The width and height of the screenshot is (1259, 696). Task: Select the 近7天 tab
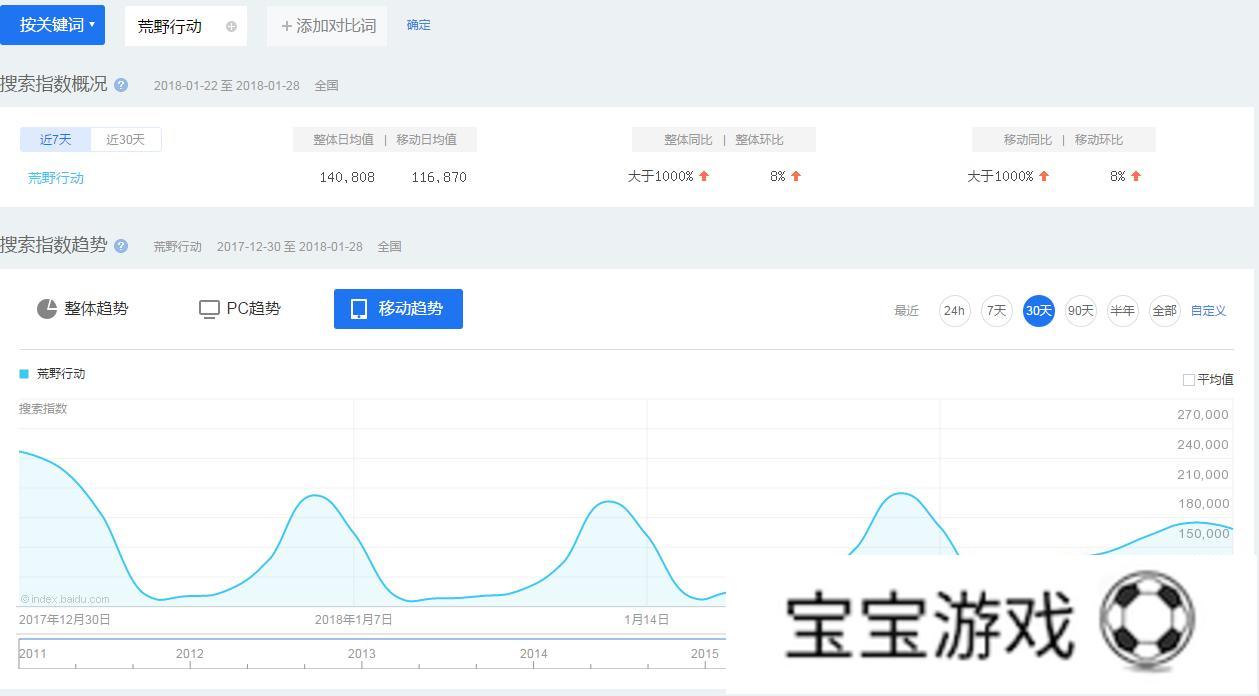(56, 140)
